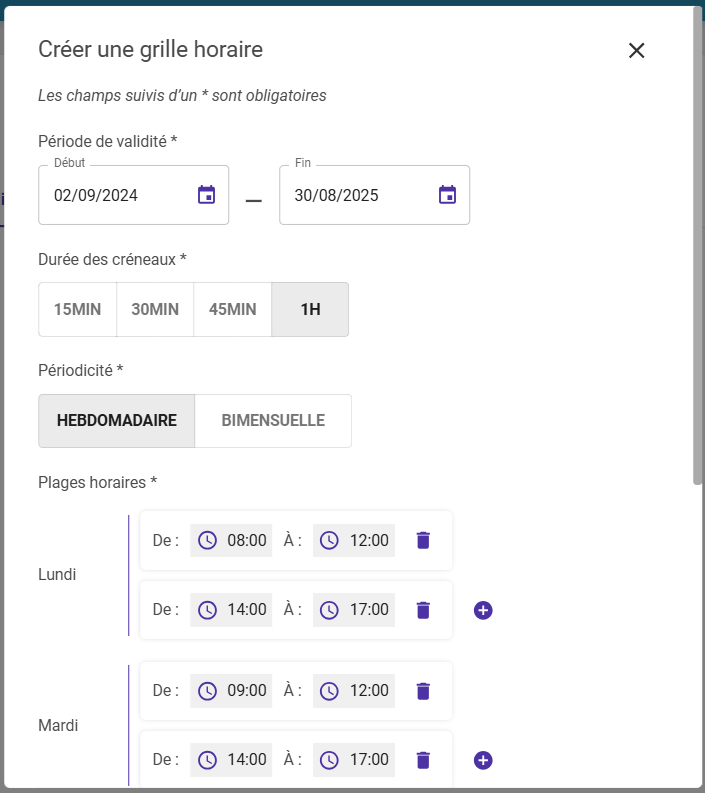The width and height of the screenshot is (705, 793).
Task: Choose 45MIN slot duration
Action: (232, 309)
